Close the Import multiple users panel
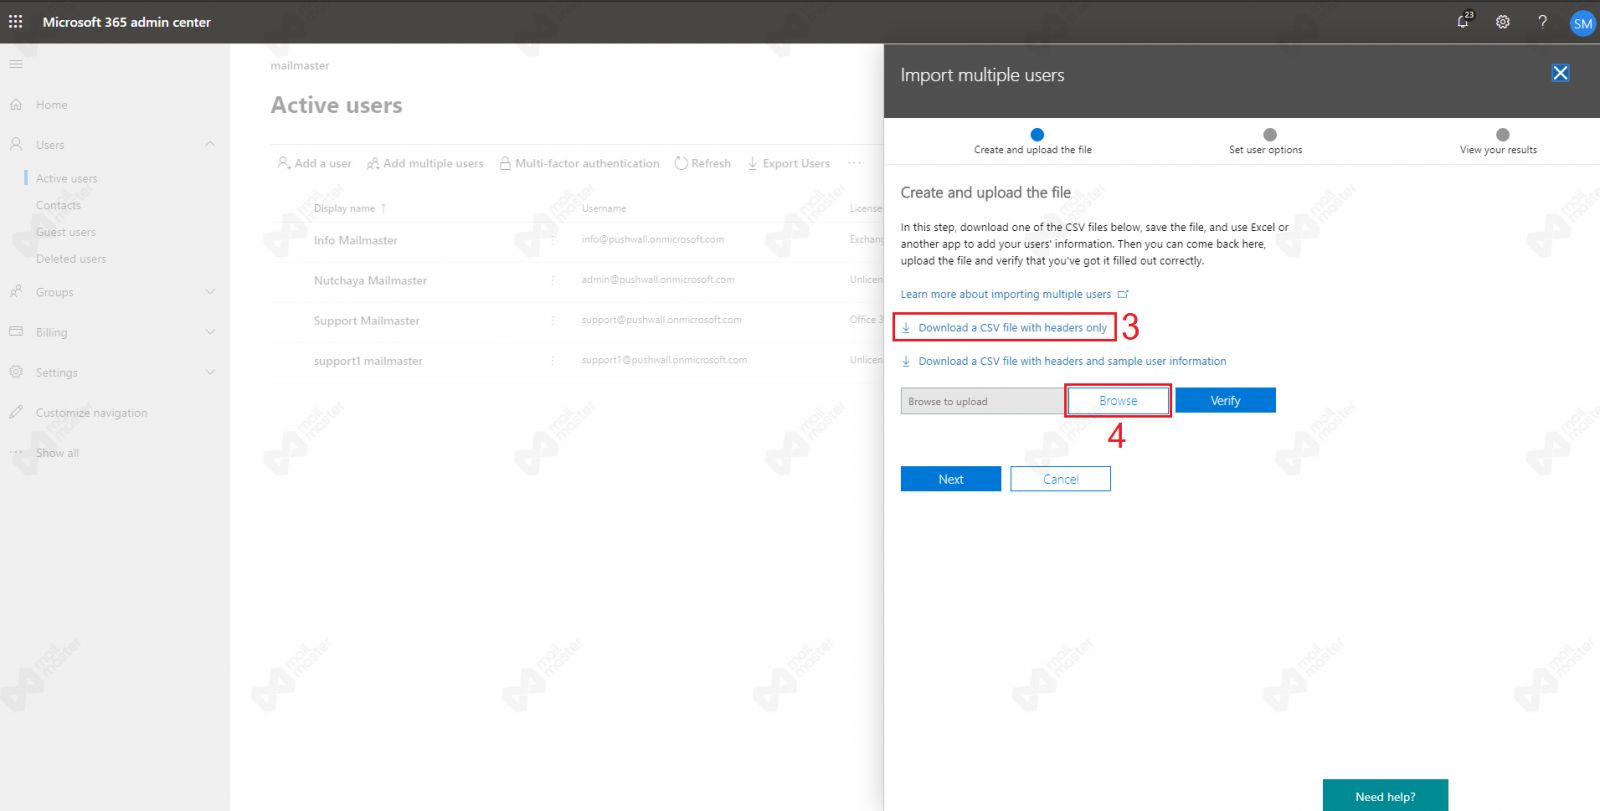Screen dimensions: 1600x811 click(1560, 73)
